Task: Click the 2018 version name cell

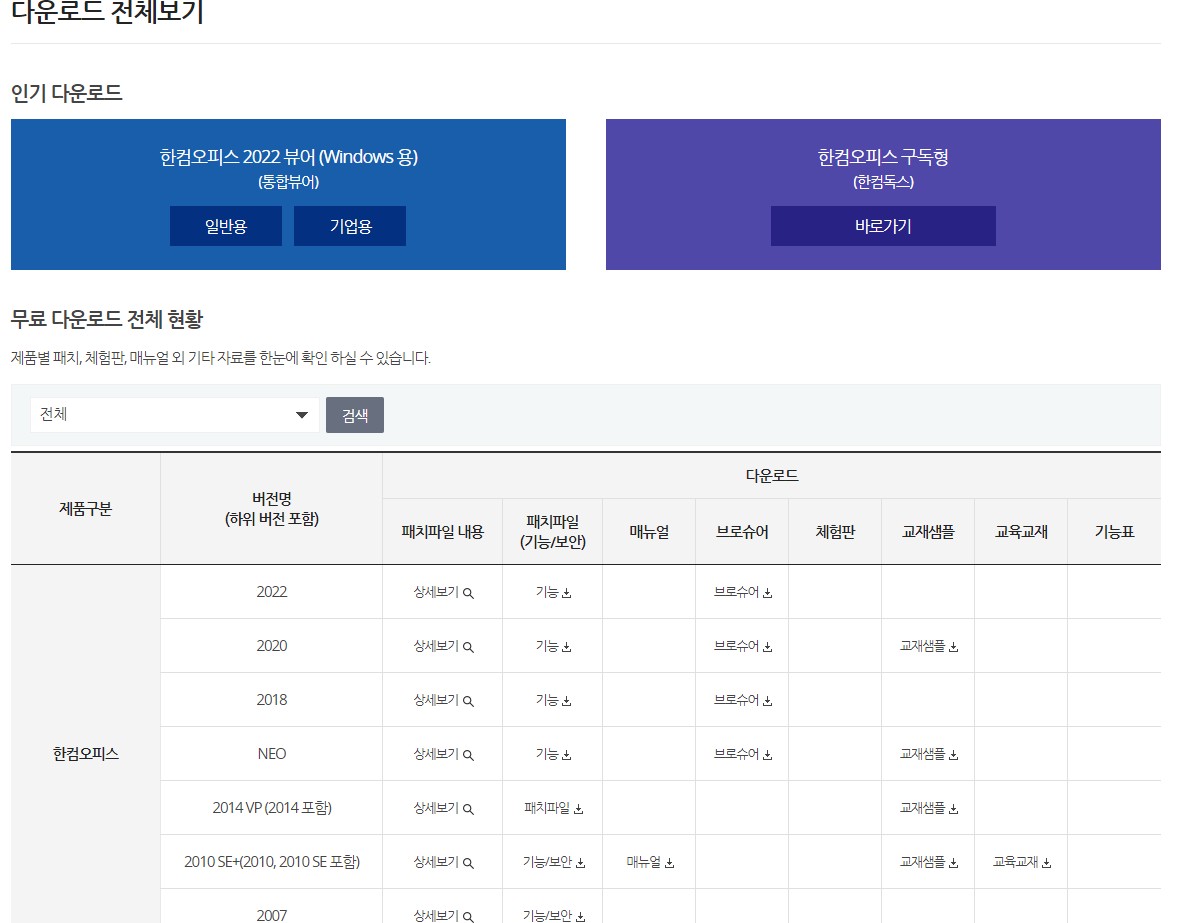Action: pos(272,700)
